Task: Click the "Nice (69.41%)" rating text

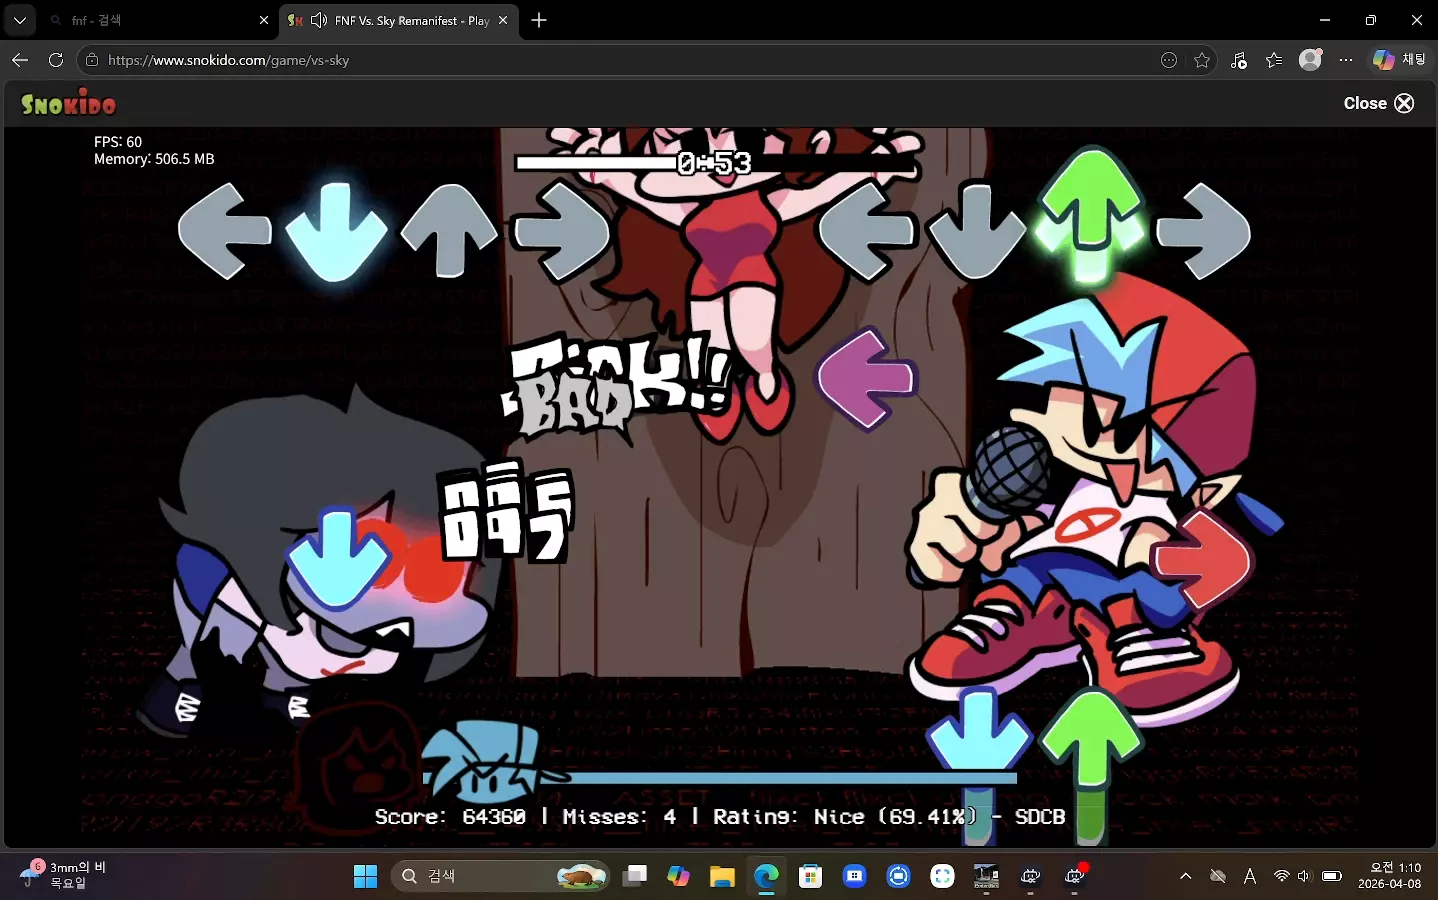Action: pyautogui.click(x=895, y=817)
